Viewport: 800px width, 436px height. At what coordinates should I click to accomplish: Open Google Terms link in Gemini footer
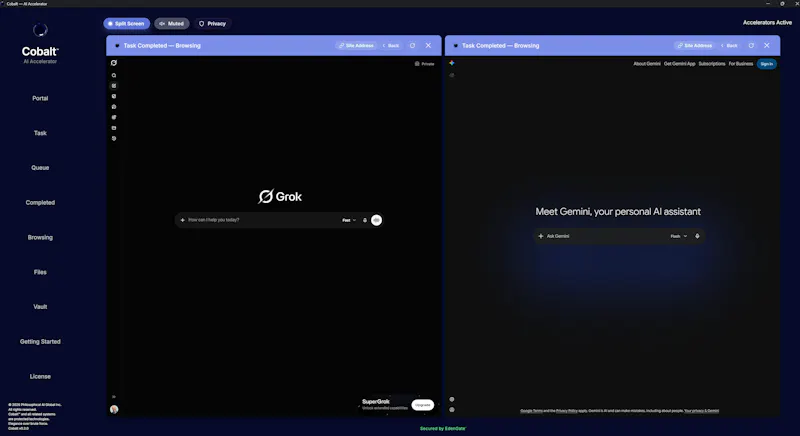(x=531, y=411)
